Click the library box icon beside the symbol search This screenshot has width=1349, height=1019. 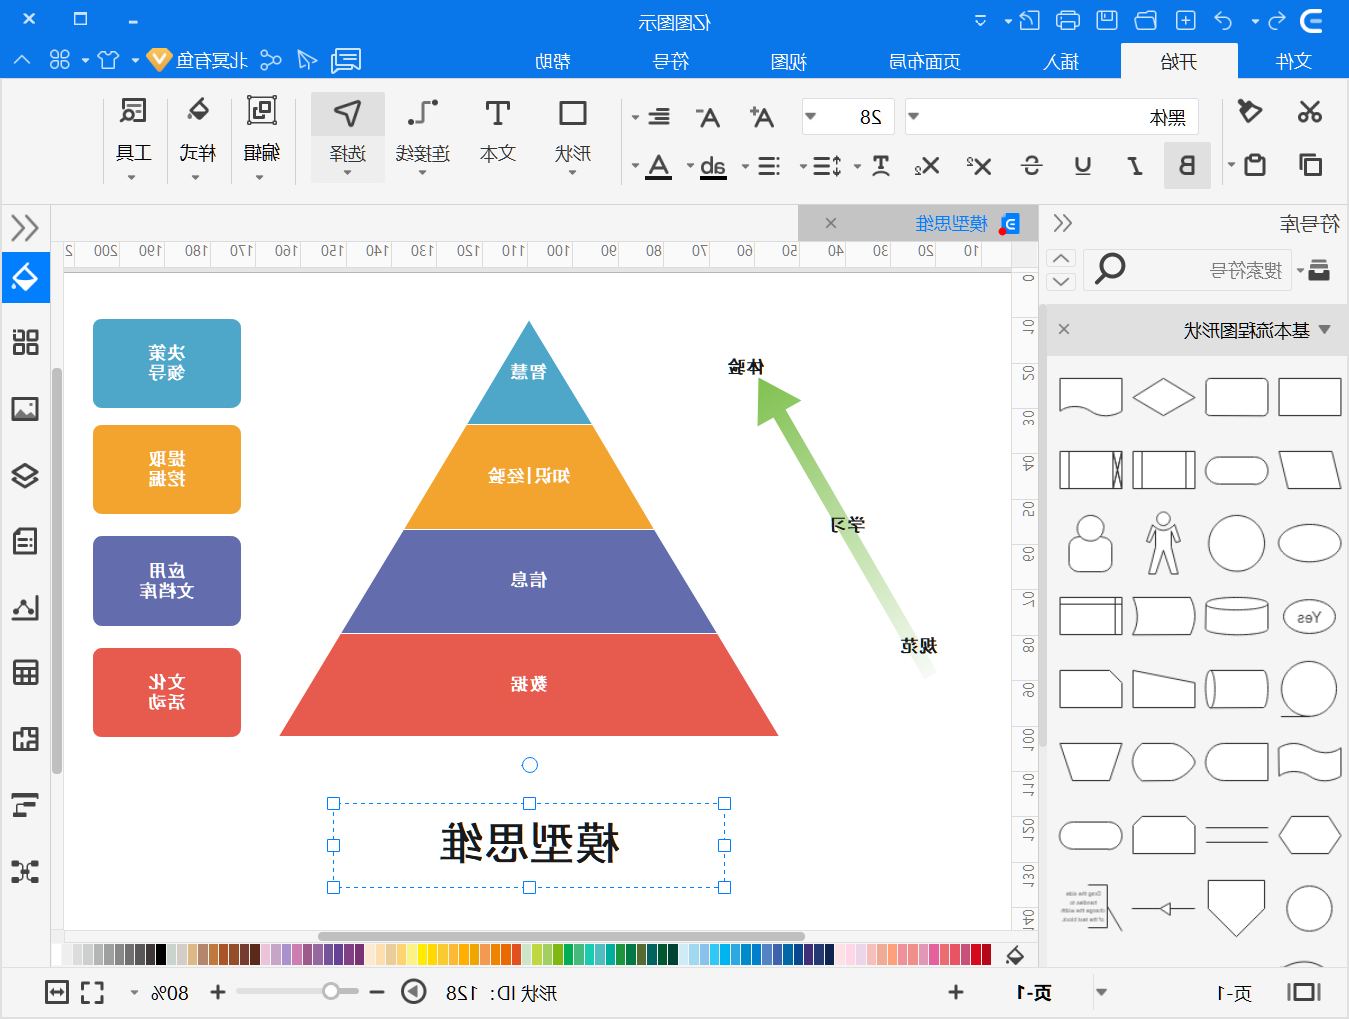tap(1319, 270)
